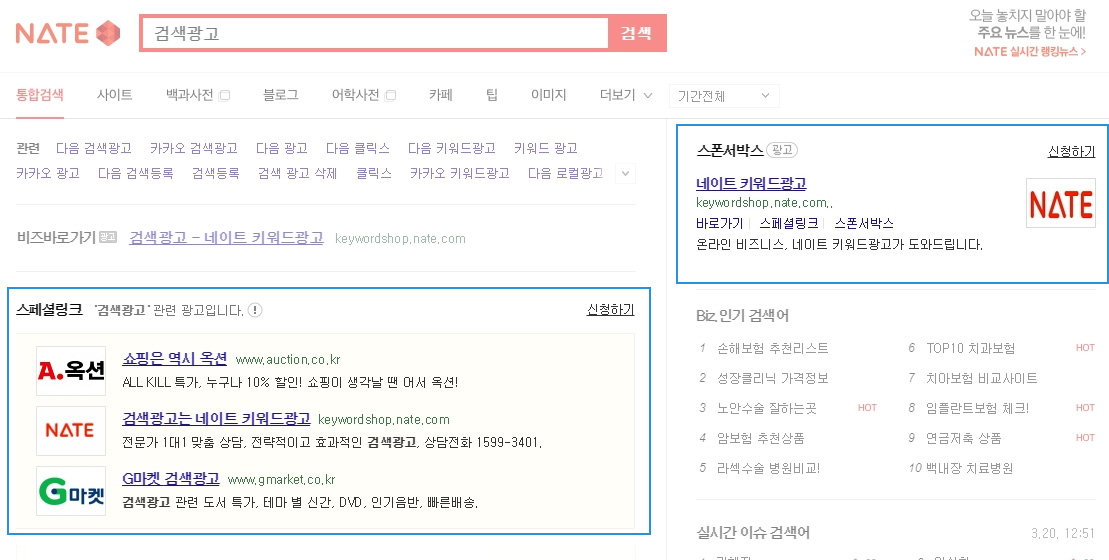Click related keyword 키워드 광고
The height and width of the screenshot is (560, 1109).
pyautogui.click(x=546, y=148)
